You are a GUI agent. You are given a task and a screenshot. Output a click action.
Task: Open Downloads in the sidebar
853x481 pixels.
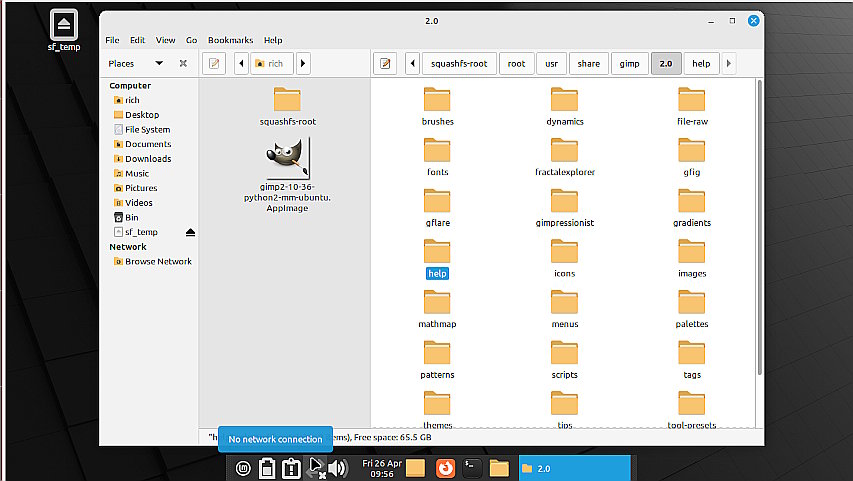pos(148,159)
